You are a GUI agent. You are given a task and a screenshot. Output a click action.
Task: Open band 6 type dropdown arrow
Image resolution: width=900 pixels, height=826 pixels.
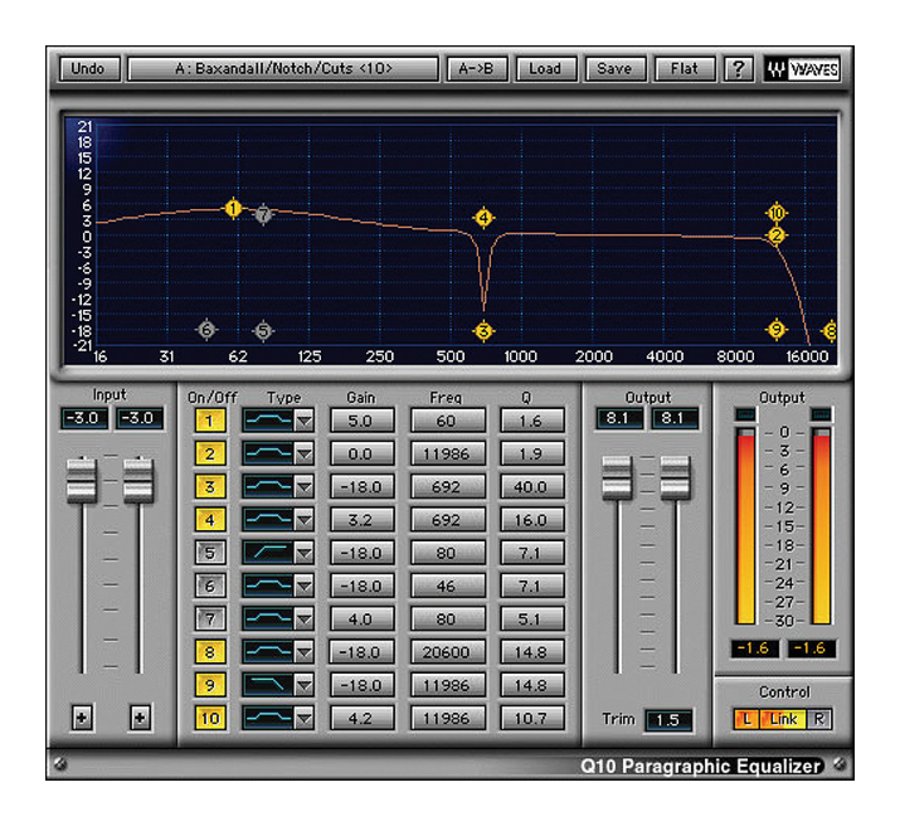tap(304, 586)
